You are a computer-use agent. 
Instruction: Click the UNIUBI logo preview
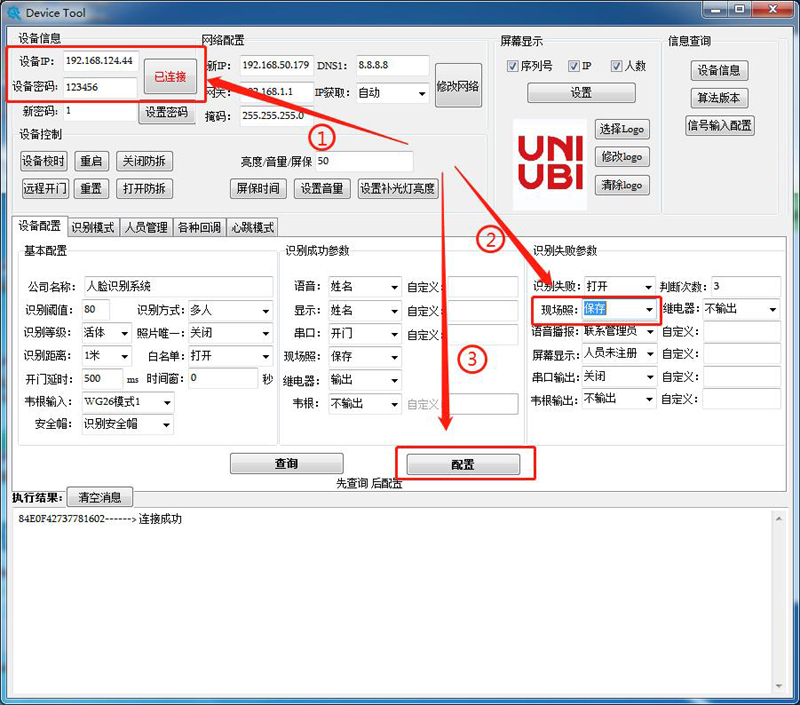click(549, 164)
